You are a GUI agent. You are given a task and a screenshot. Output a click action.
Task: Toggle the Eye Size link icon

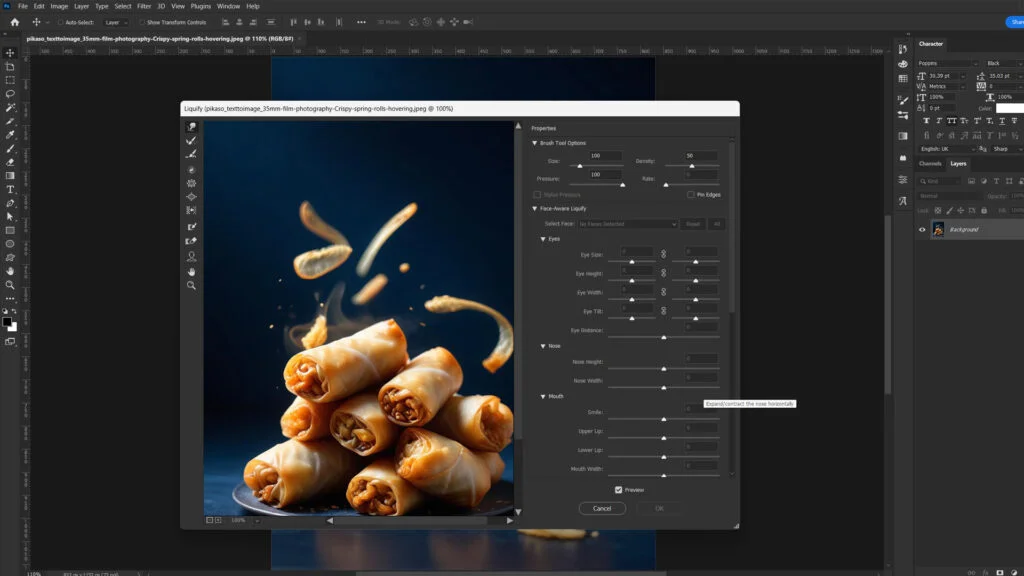click(x=664, y=254)
